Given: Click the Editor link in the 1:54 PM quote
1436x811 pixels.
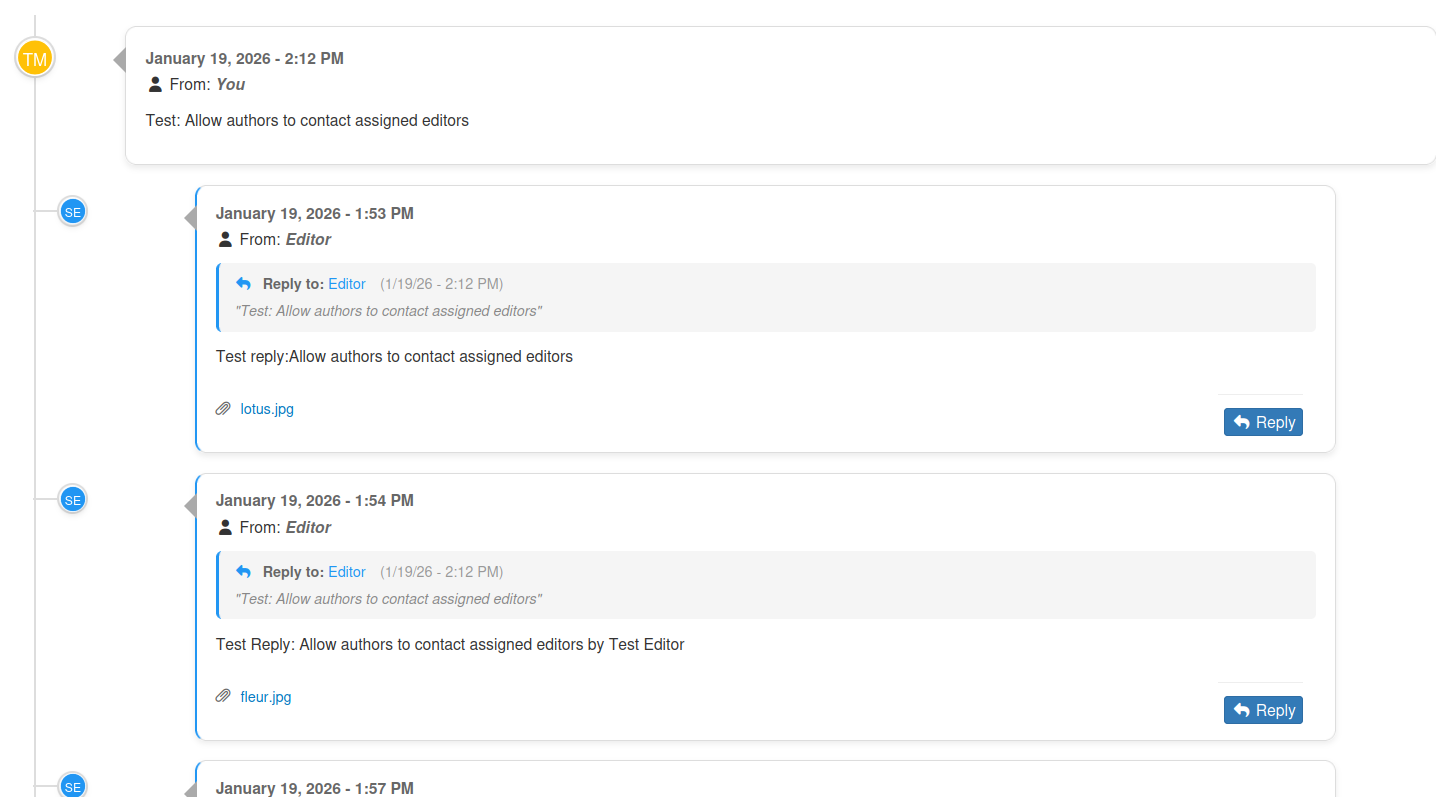Looking at the screenshot, I should click(x=347, y=572).
